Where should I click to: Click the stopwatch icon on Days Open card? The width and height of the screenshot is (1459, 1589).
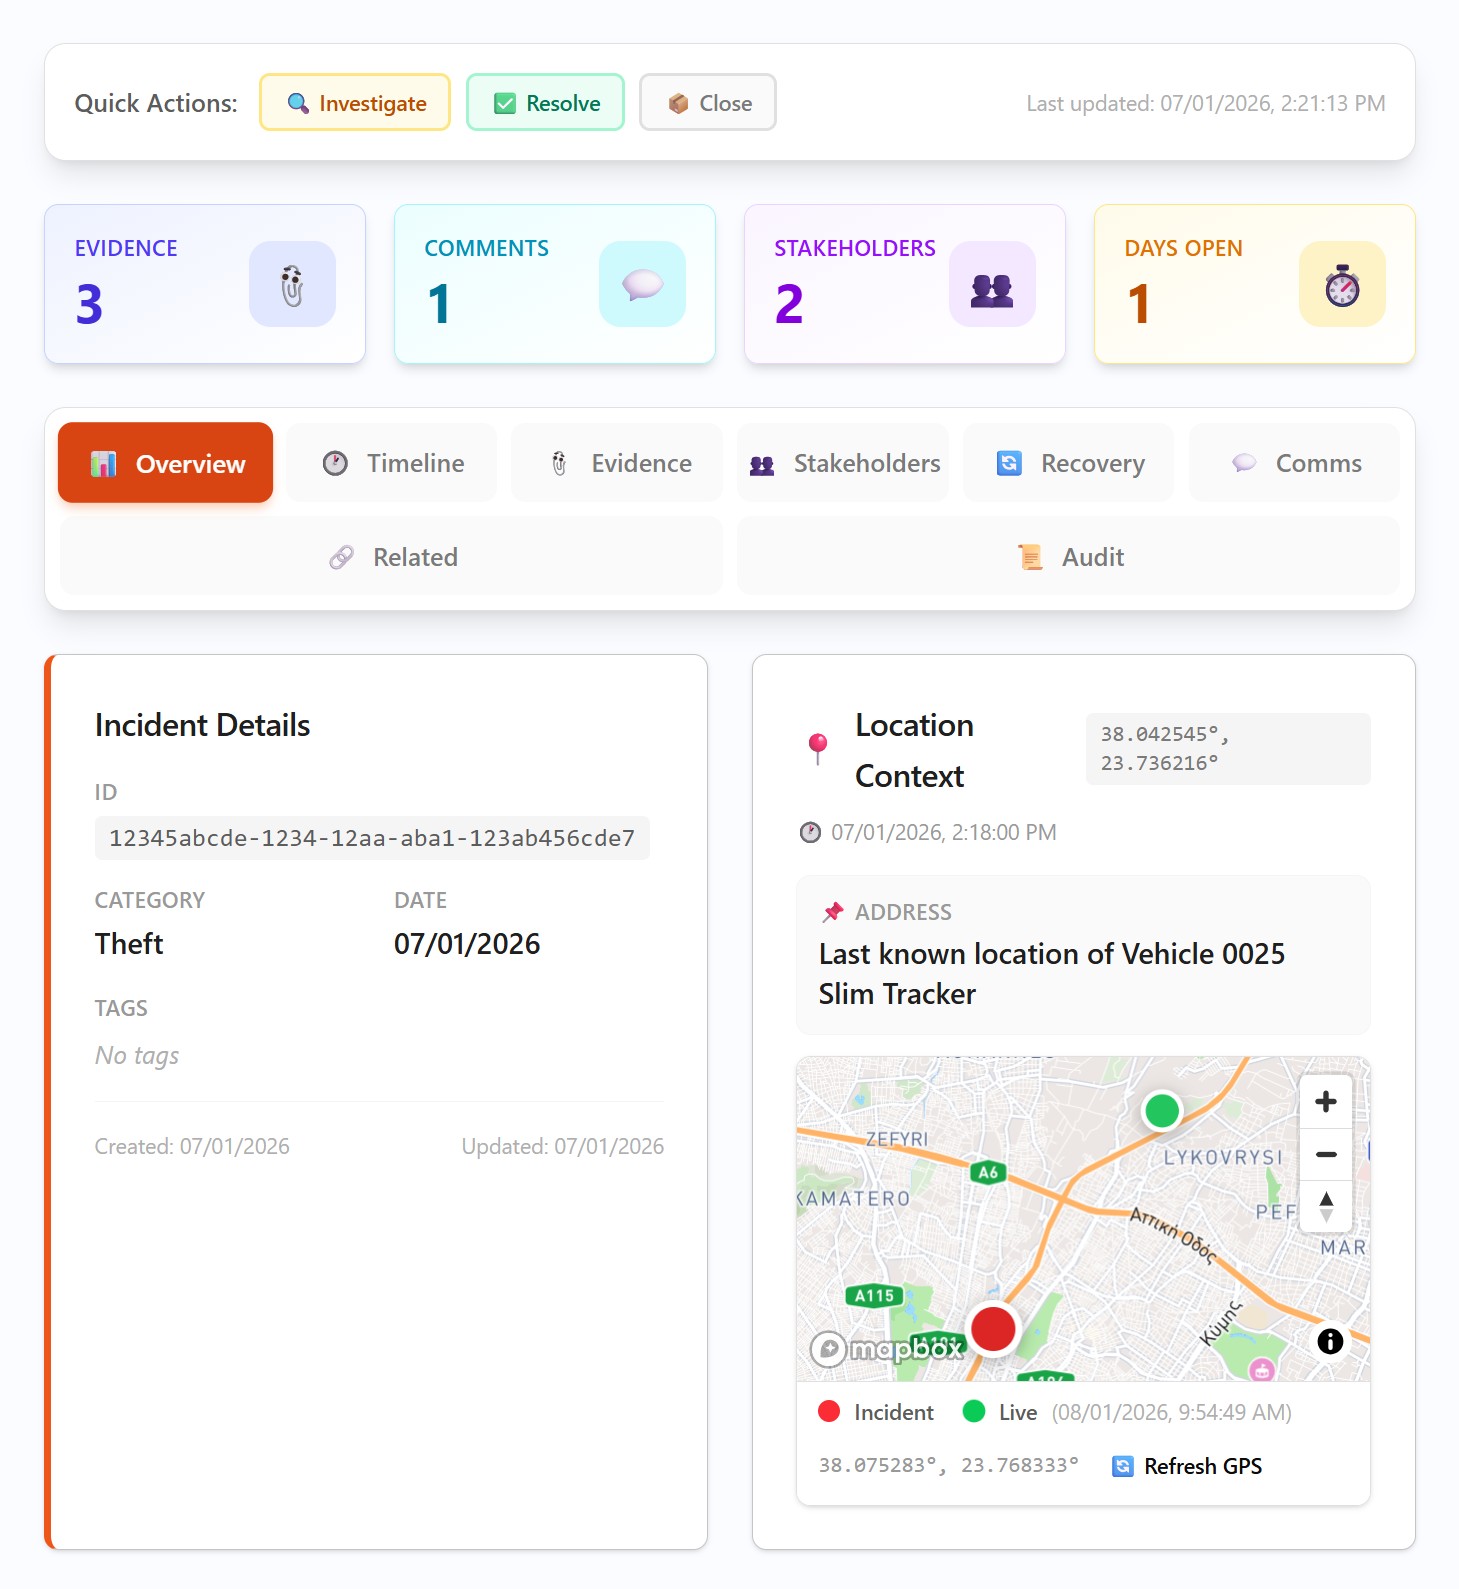tap(1342, 284)
